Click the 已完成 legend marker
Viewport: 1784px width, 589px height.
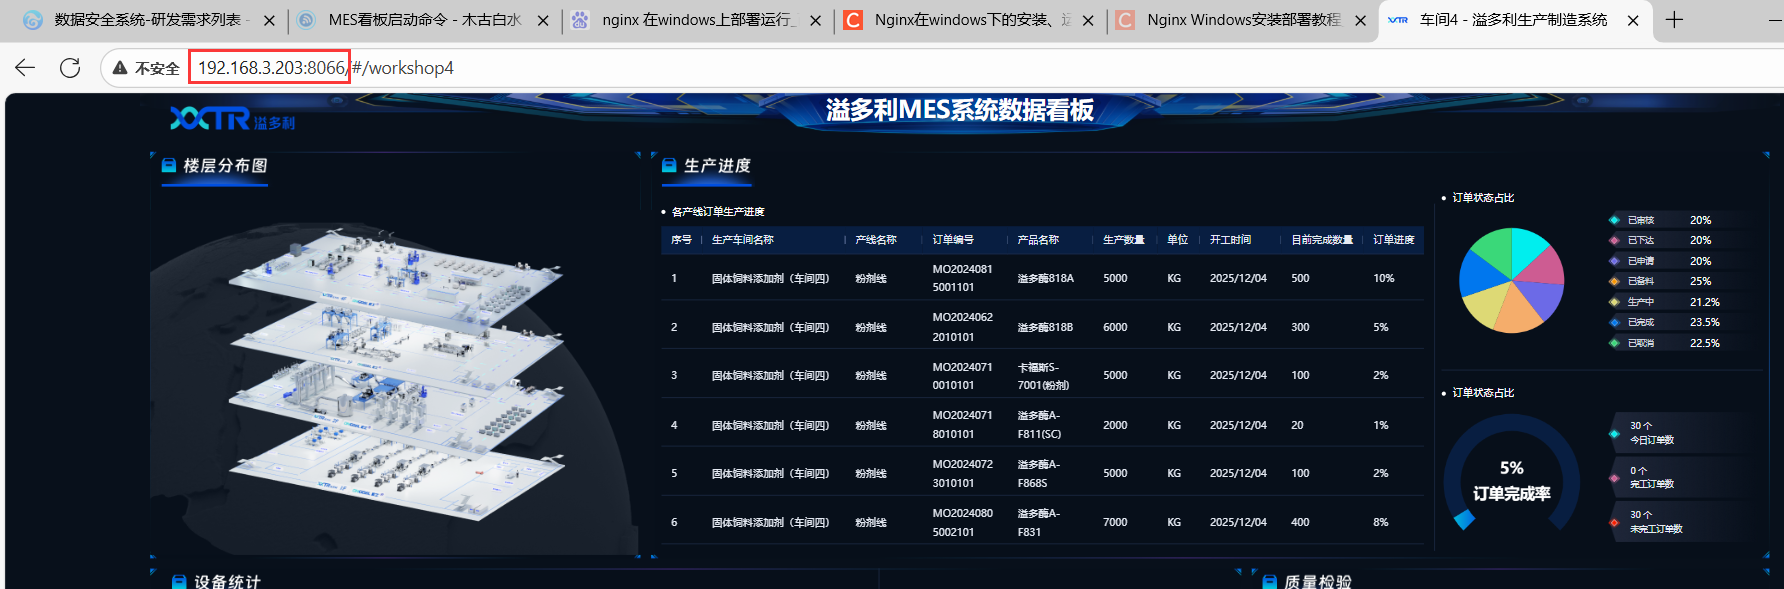(1614, 322)
